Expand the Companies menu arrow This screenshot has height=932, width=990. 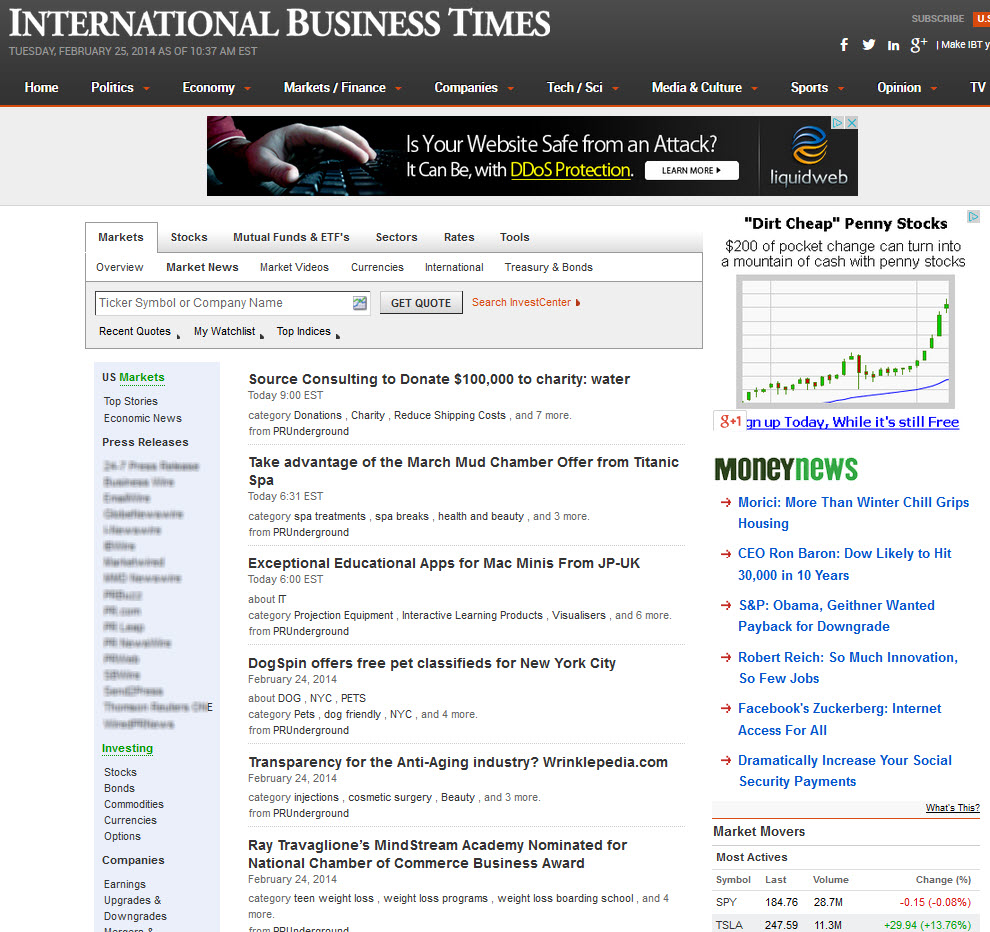point(511,88)
